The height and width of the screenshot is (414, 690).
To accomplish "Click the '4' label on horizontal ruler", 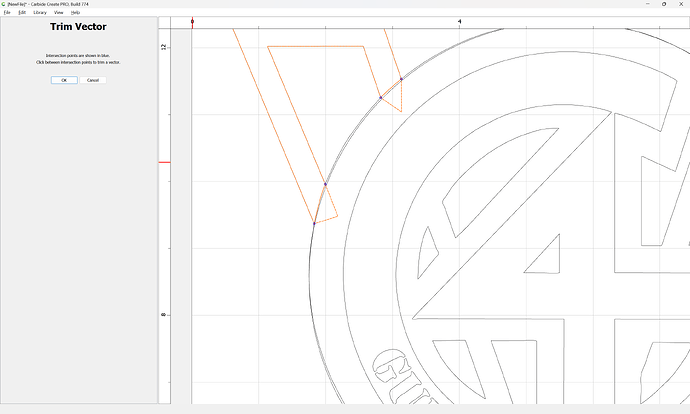I will pyautogui.click(x=459, y=21).
